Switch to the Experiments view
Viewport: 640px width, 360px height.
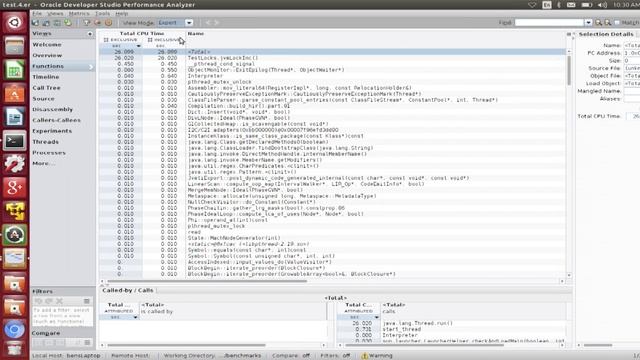[52, 131]
